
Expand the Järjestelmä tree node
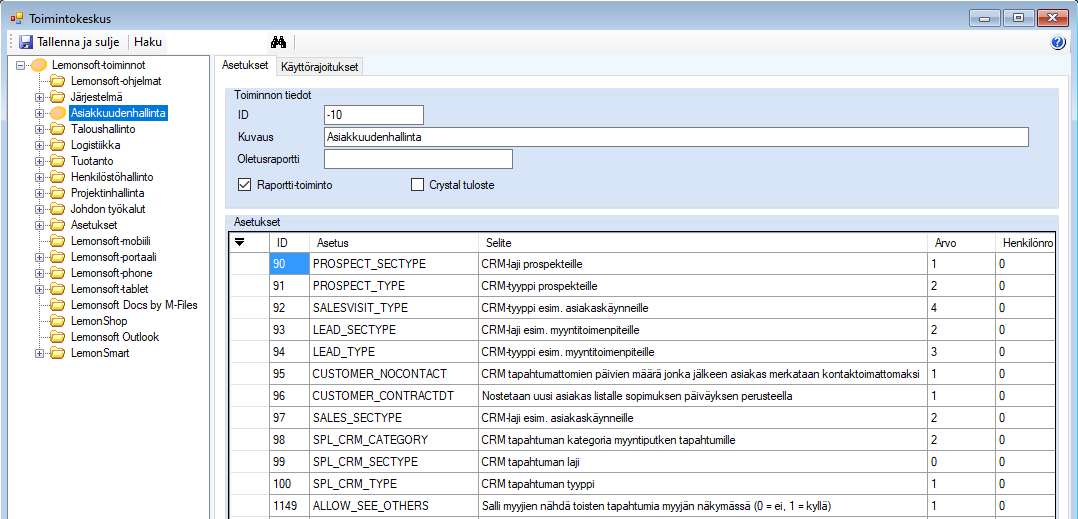[x=39, y=97]
